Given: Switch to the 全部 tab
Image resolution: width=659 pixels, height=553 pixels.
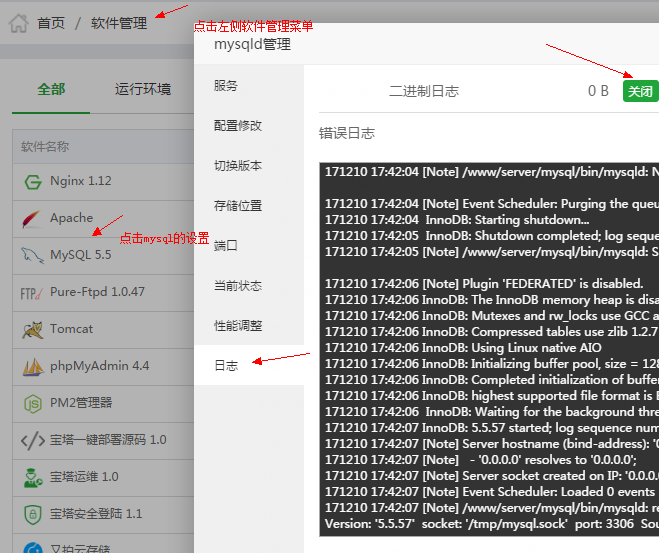Looking at the screenshot, I should [51, 89].
